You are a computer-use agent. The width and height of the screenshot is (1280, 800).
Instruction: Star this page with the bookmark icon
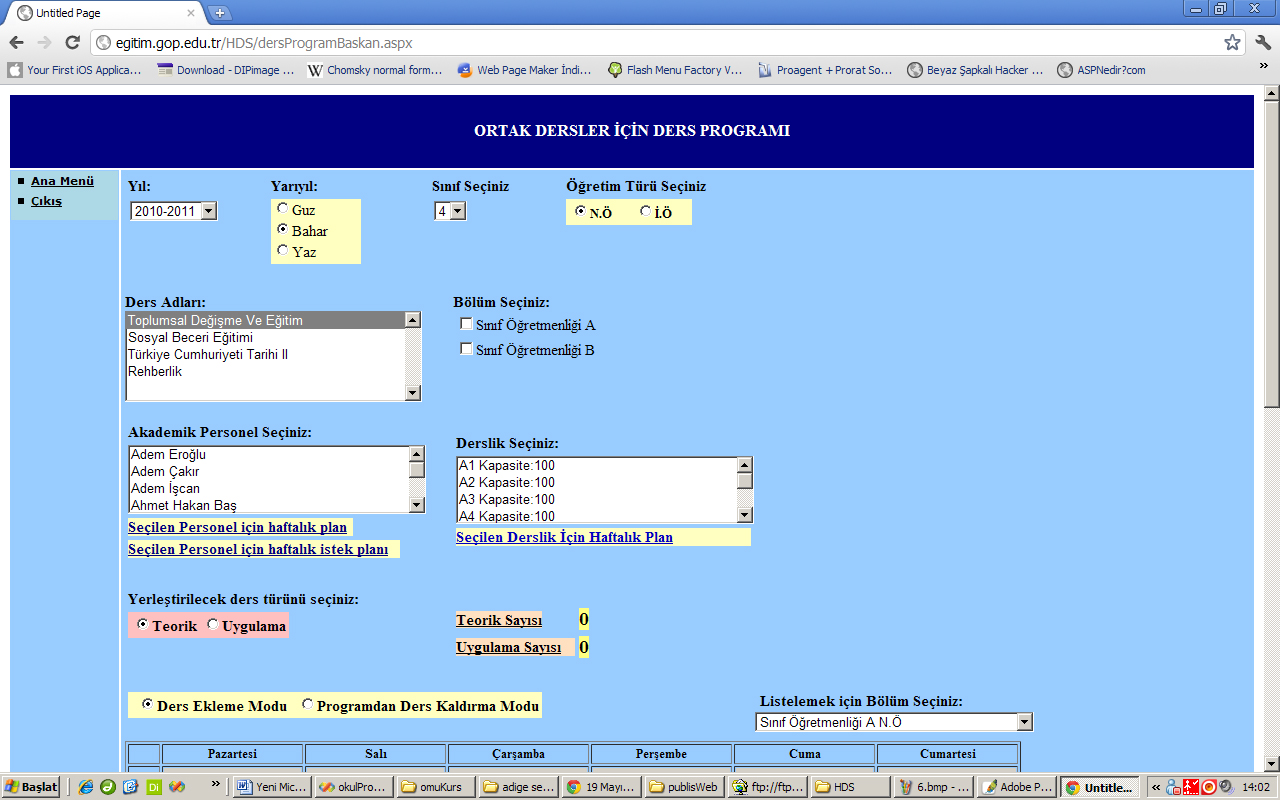pos(1232,43)
